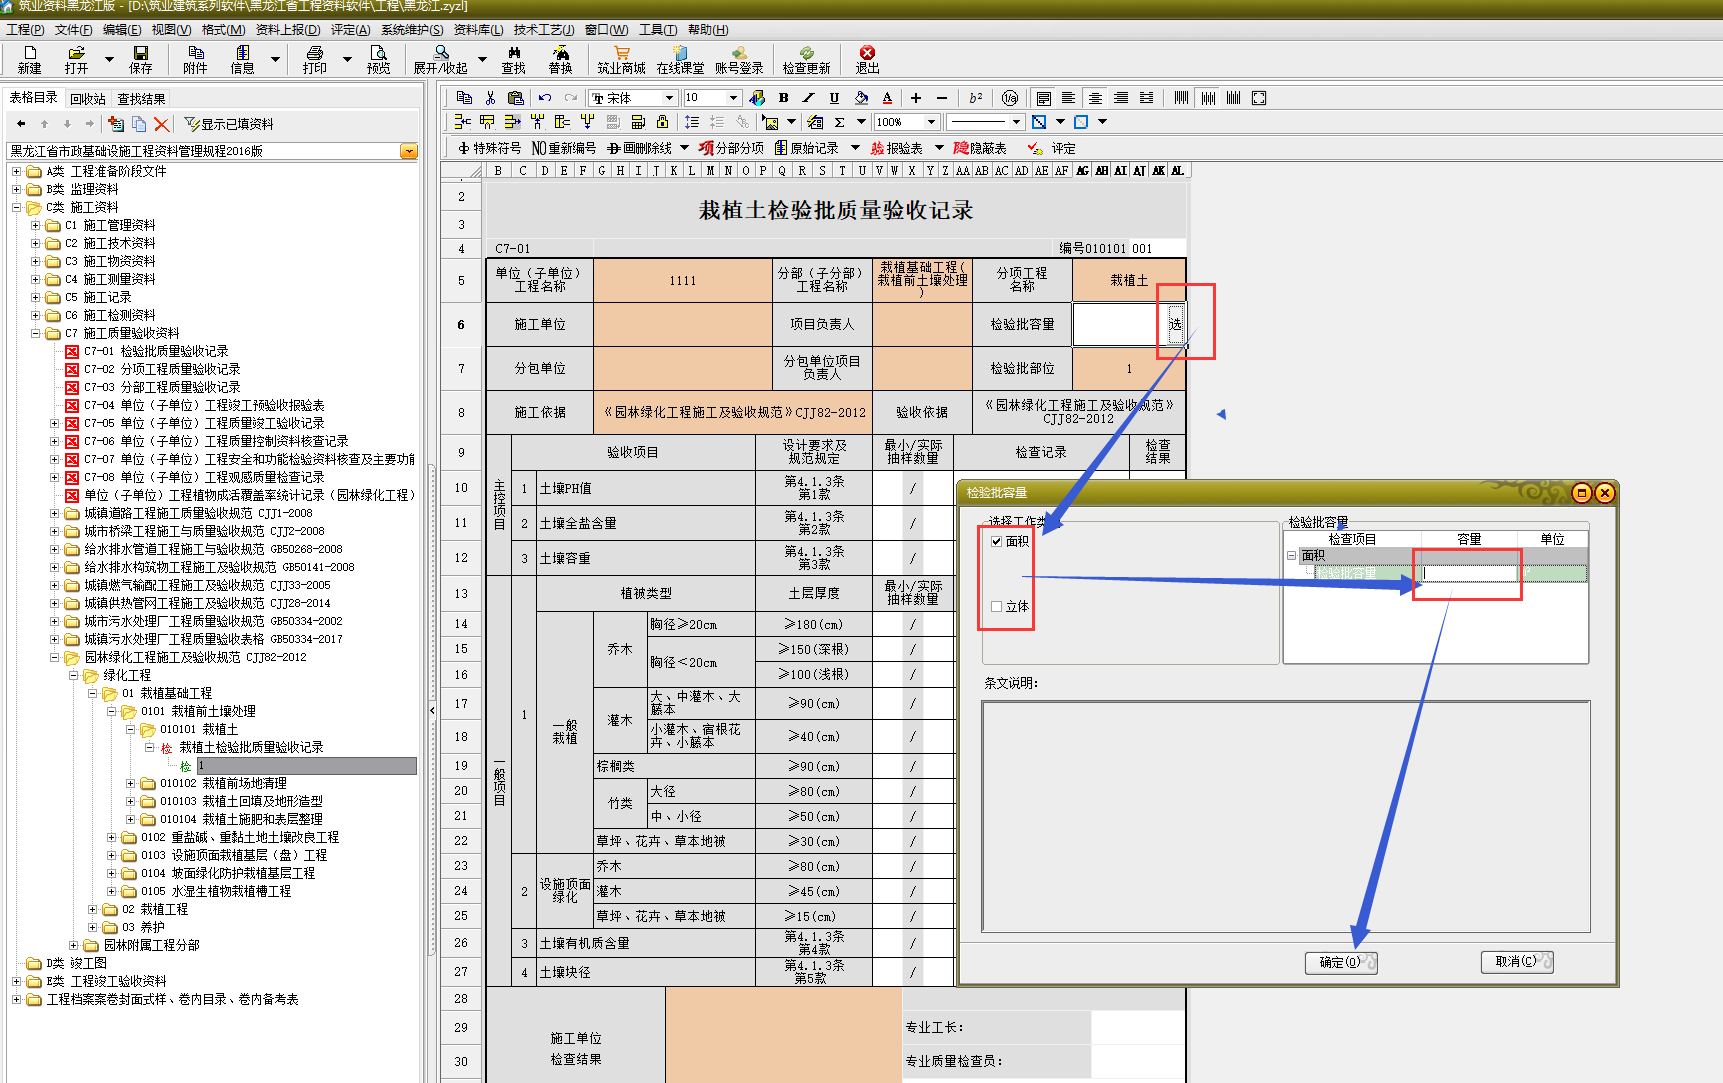The width and height of the screenshot is (1723, 1083).
Task: Click 展开/收起 expand-collapse icon
Action: tap(440, 60)
